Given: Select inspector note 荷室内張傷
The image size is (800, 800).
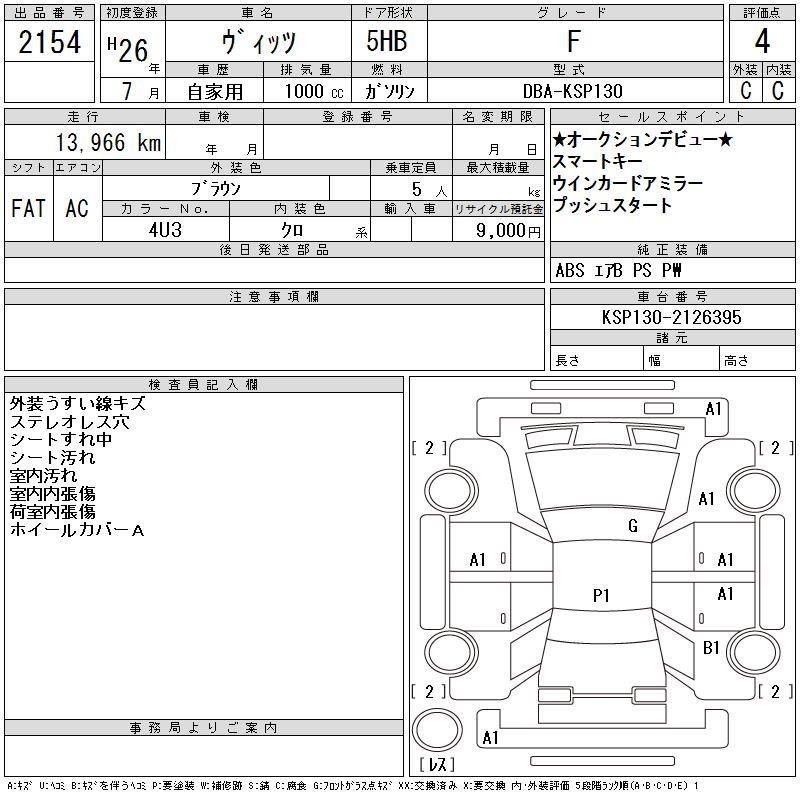Looking at the screenshot, I should click(52, 512).
